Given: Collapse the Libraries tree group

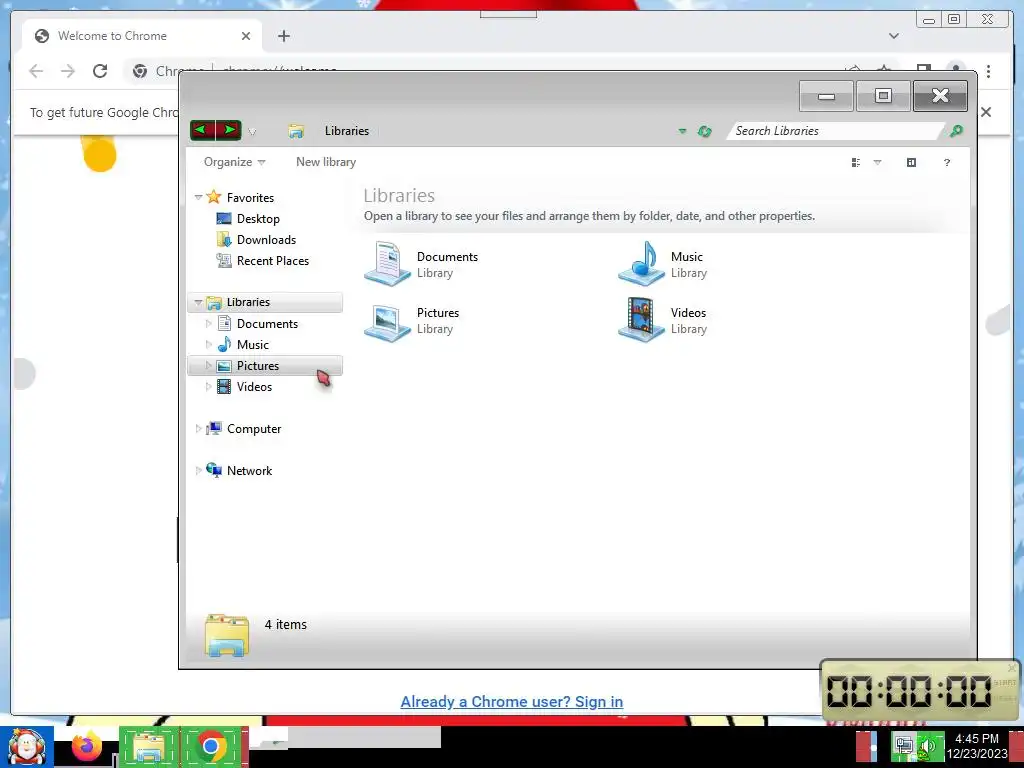Looking at the screenshot, I should click(198, 302).
